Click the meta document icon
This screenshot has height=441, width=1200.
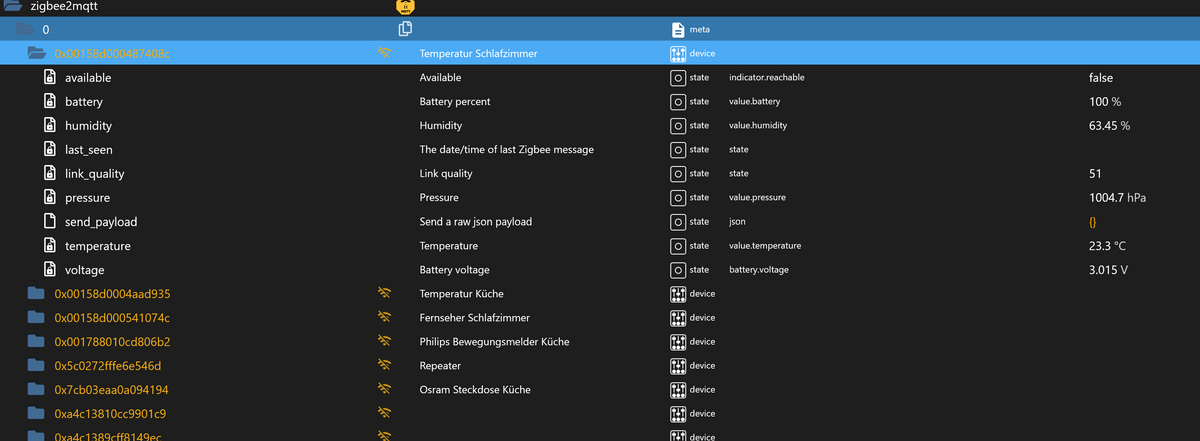(x=678, y=29)
